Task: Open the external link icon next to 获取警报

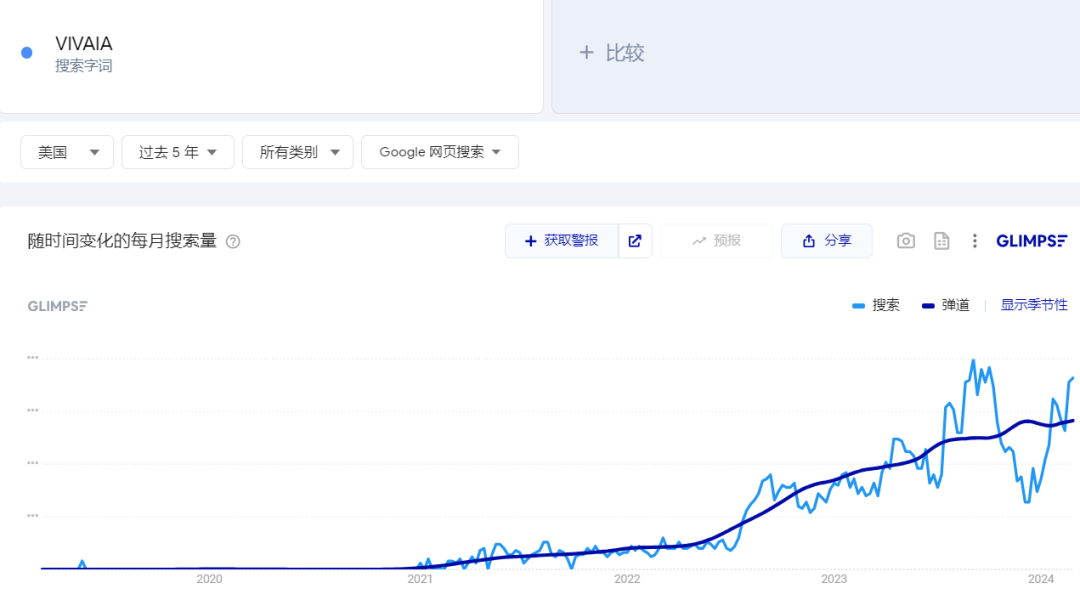Action: point(635,241)
